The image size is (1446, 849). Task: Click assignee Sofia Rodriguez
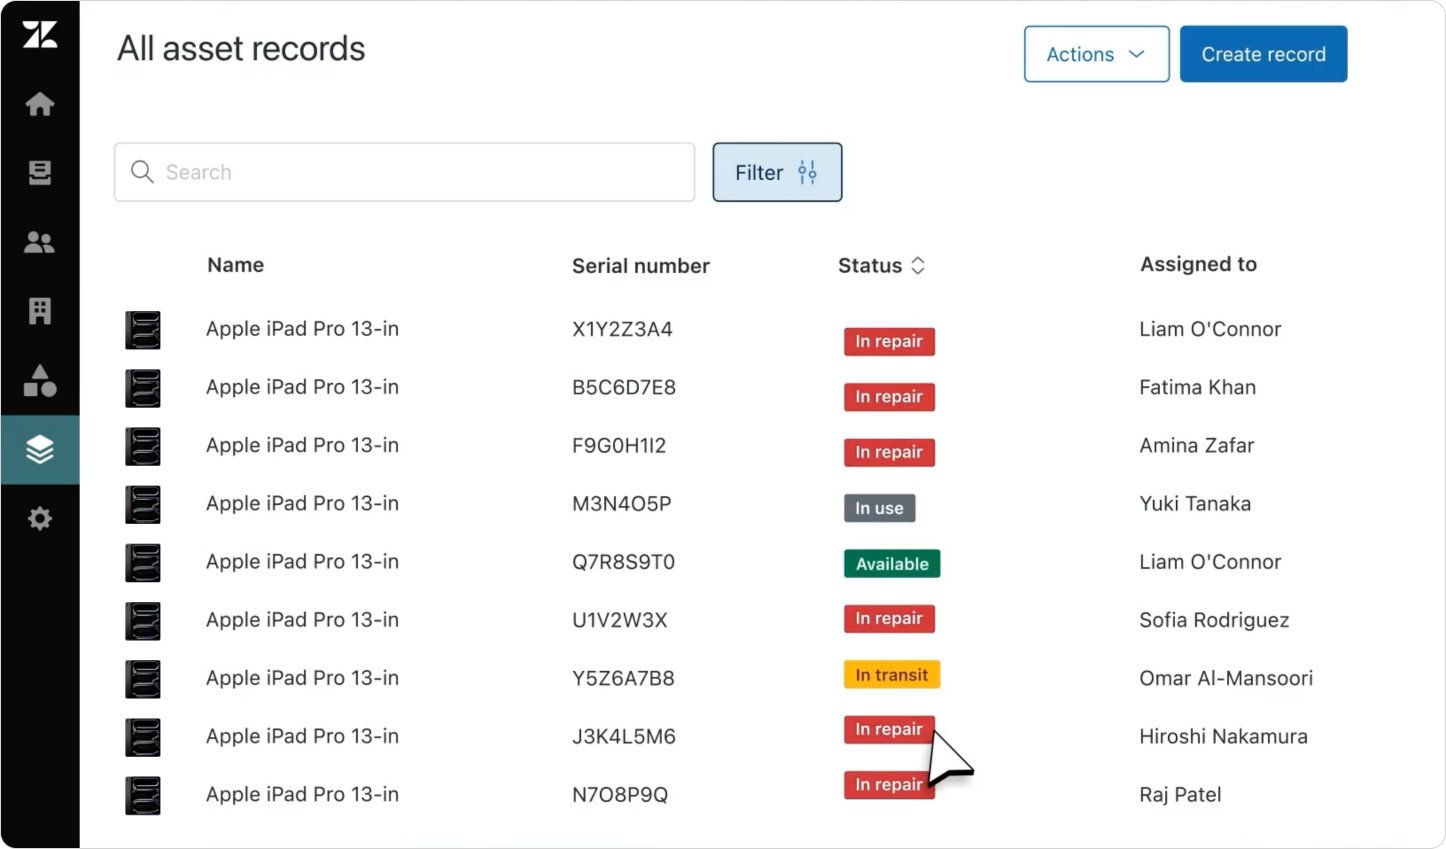tap(1214, 620)
